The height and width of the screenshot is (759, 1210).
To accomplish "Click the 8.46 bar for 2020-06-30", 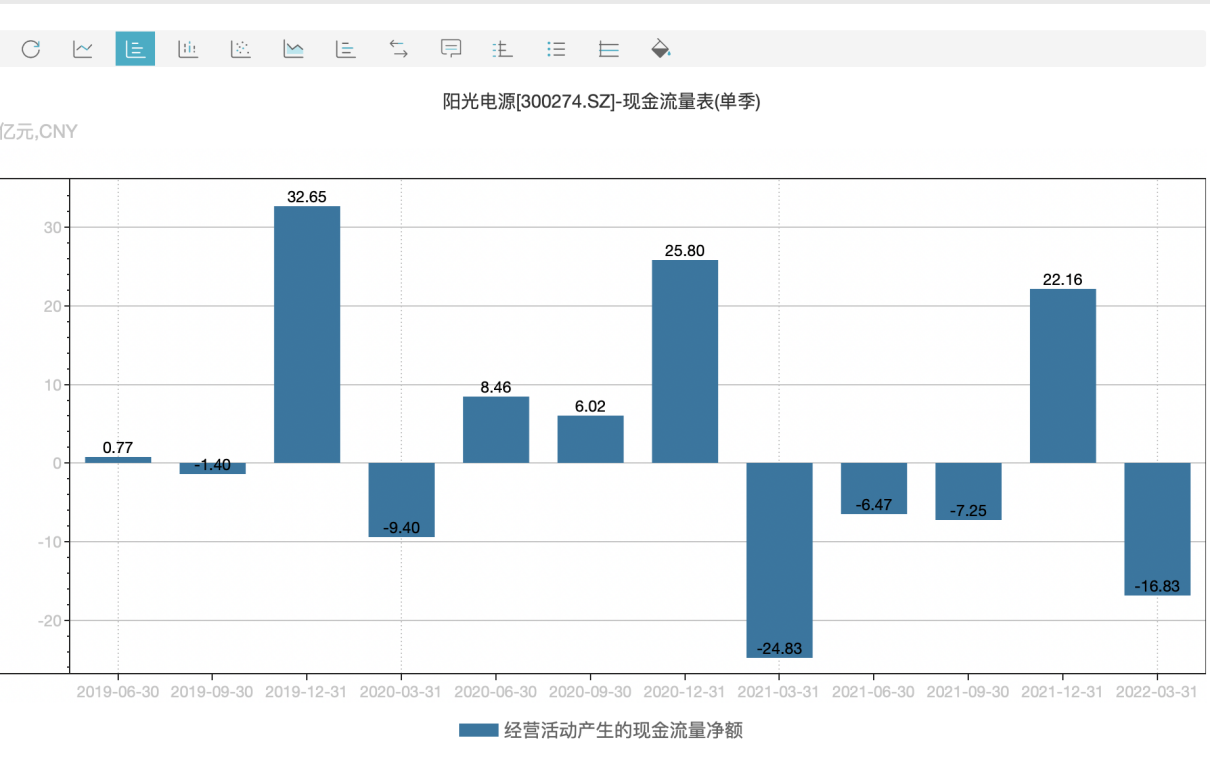I will [496, 430].
